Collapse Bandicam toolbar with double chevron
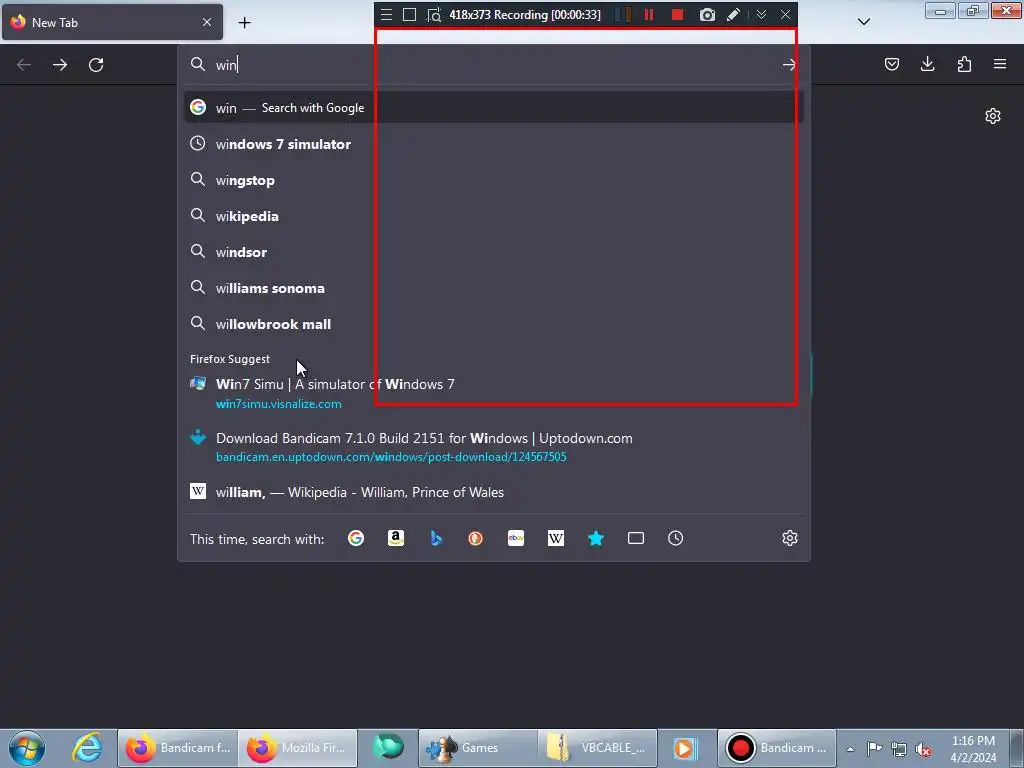The image size is (1024, 768). [761, 14]
